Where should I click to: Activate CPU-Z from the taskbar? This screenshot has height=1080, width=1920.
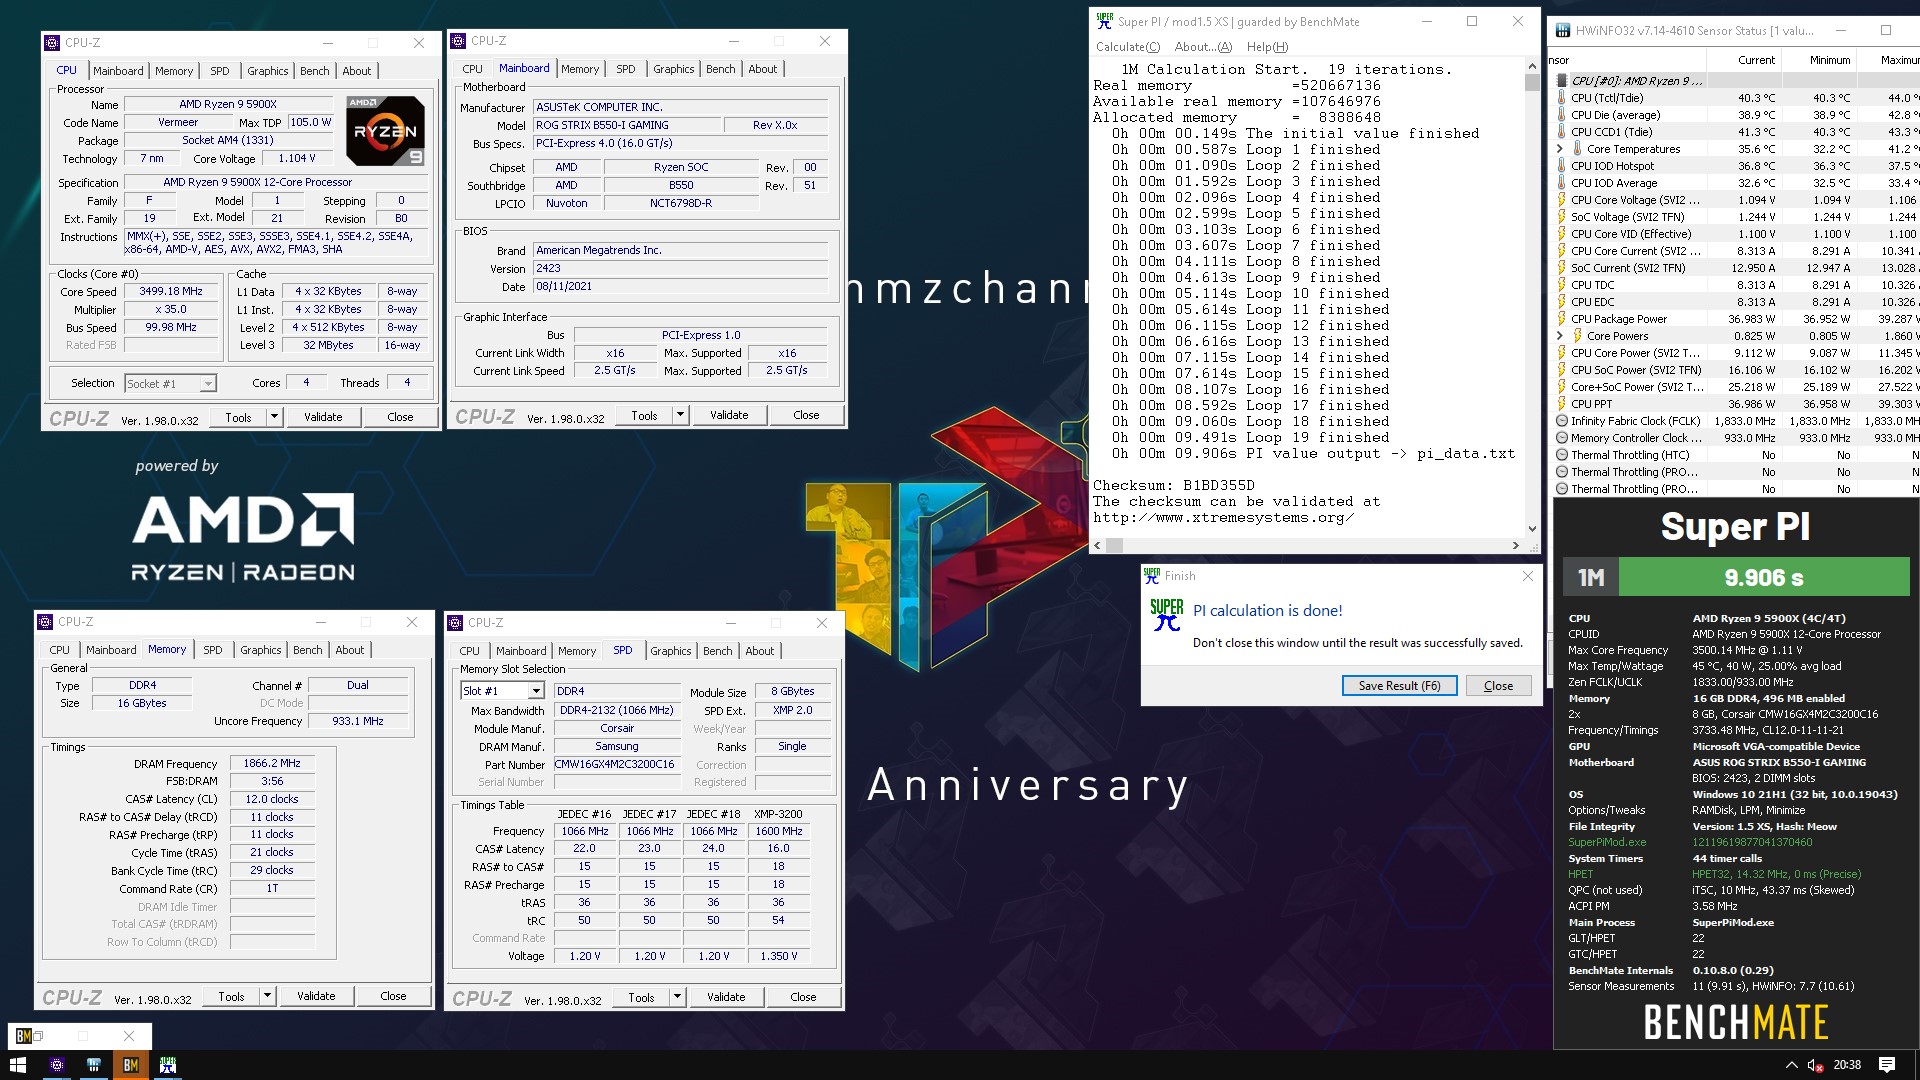click(x=57, y=1065)
